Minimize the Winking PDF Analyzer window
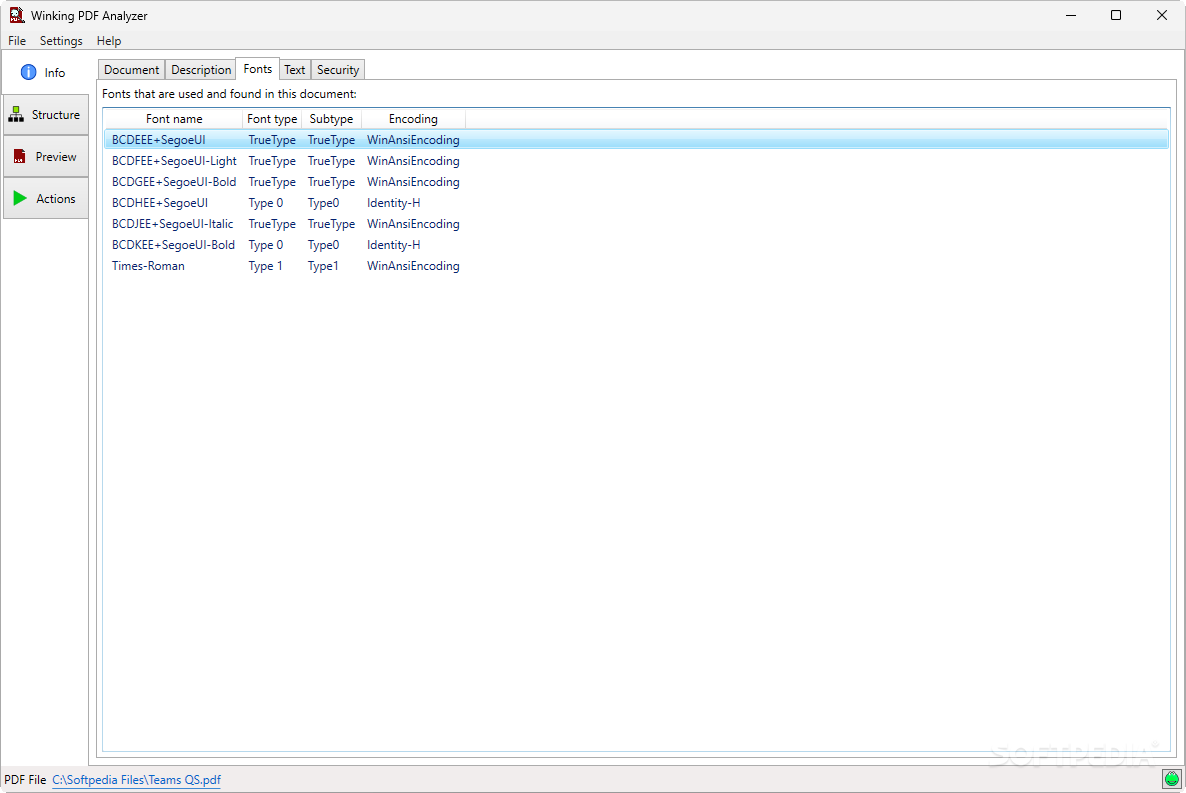This screenshot has height=793, width=1186. tap(1071, 15)
